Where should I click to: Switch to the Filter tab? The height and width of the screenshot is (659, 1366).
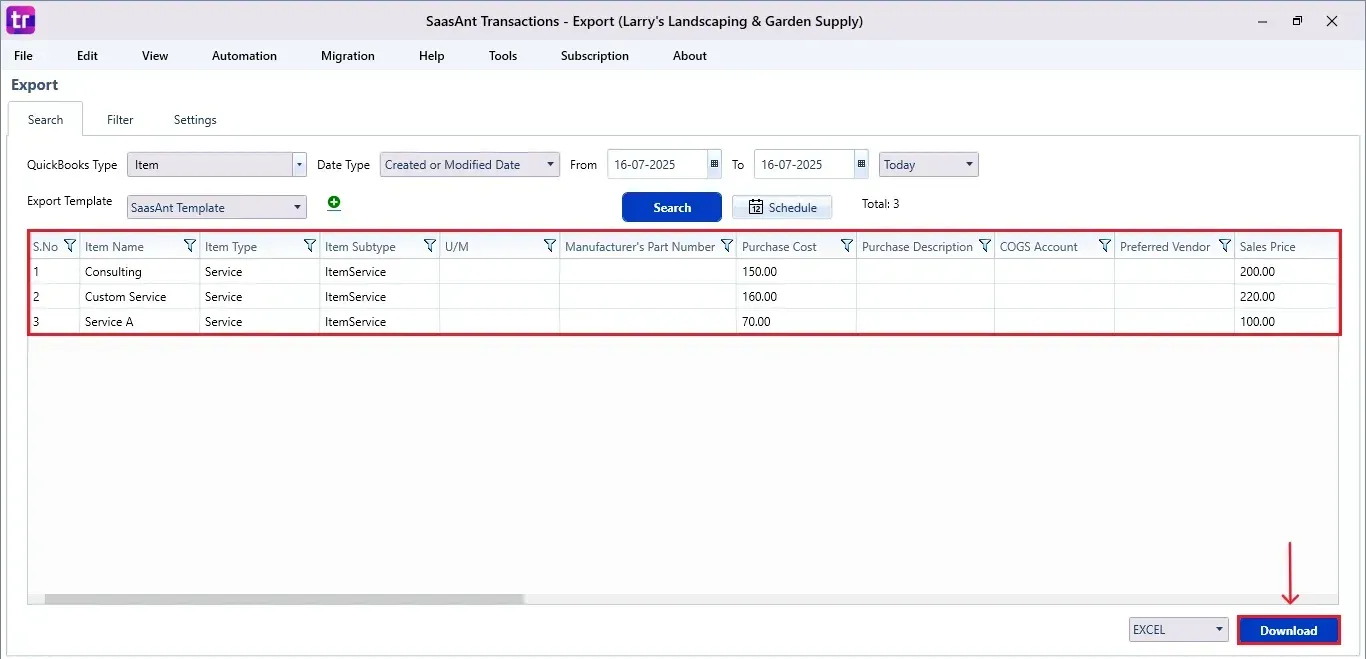coord(120,119)
